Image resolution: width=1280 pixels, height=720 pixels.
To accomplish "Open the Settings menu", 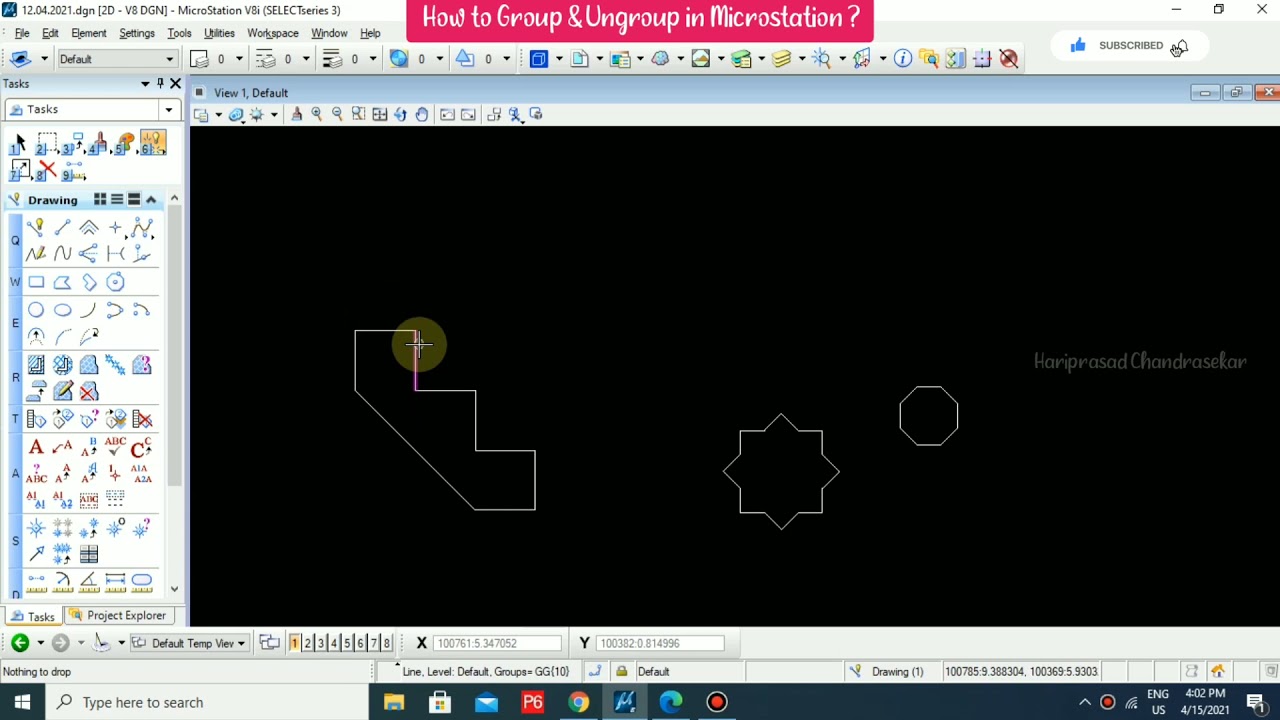I will [x=137, y=33].
